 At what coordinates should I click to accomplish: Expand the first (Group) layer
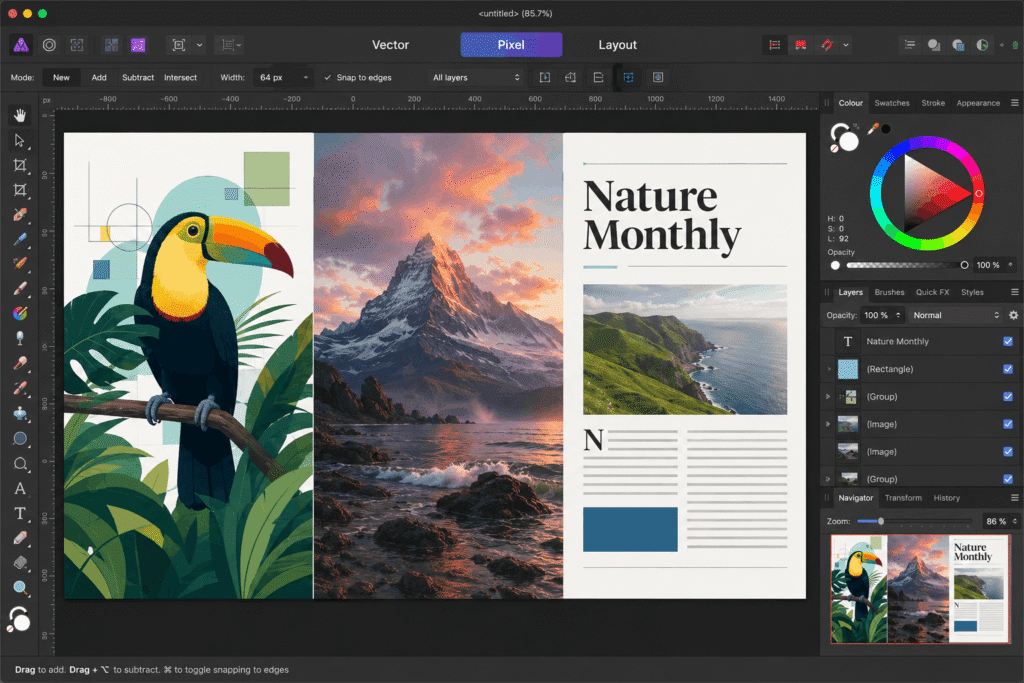828,396
